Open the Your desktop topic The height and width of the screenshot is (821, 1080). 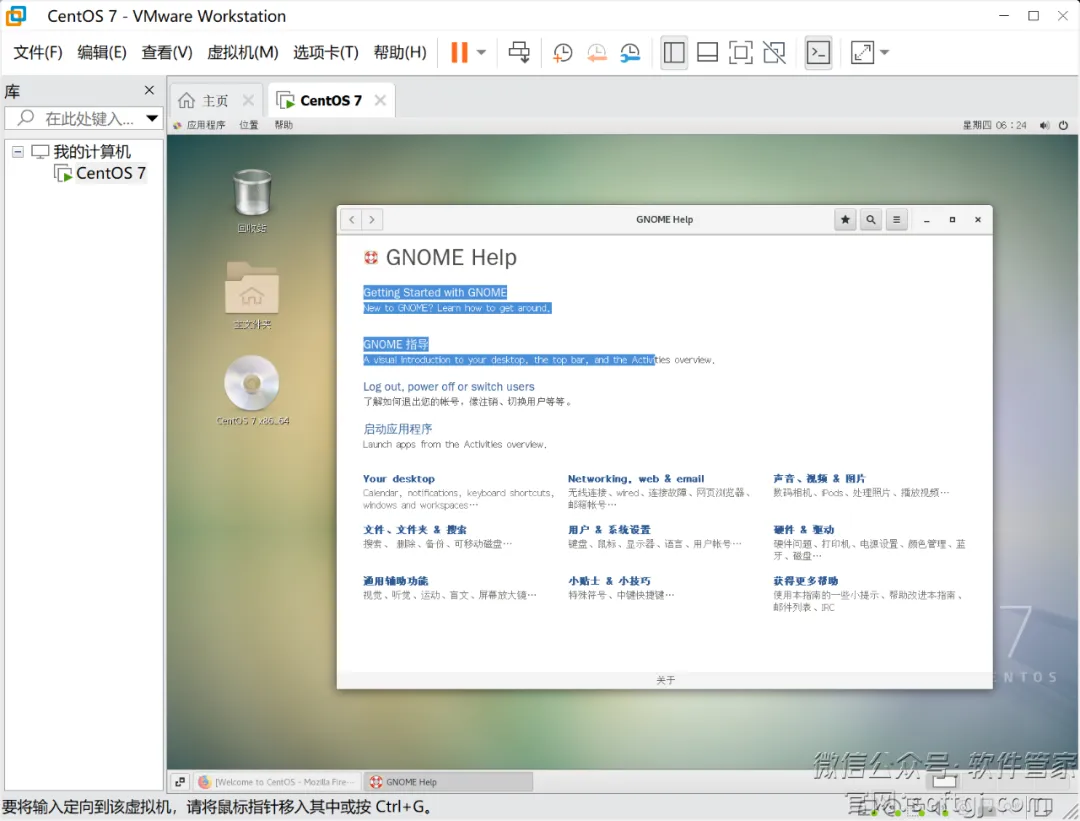(399, 479)
